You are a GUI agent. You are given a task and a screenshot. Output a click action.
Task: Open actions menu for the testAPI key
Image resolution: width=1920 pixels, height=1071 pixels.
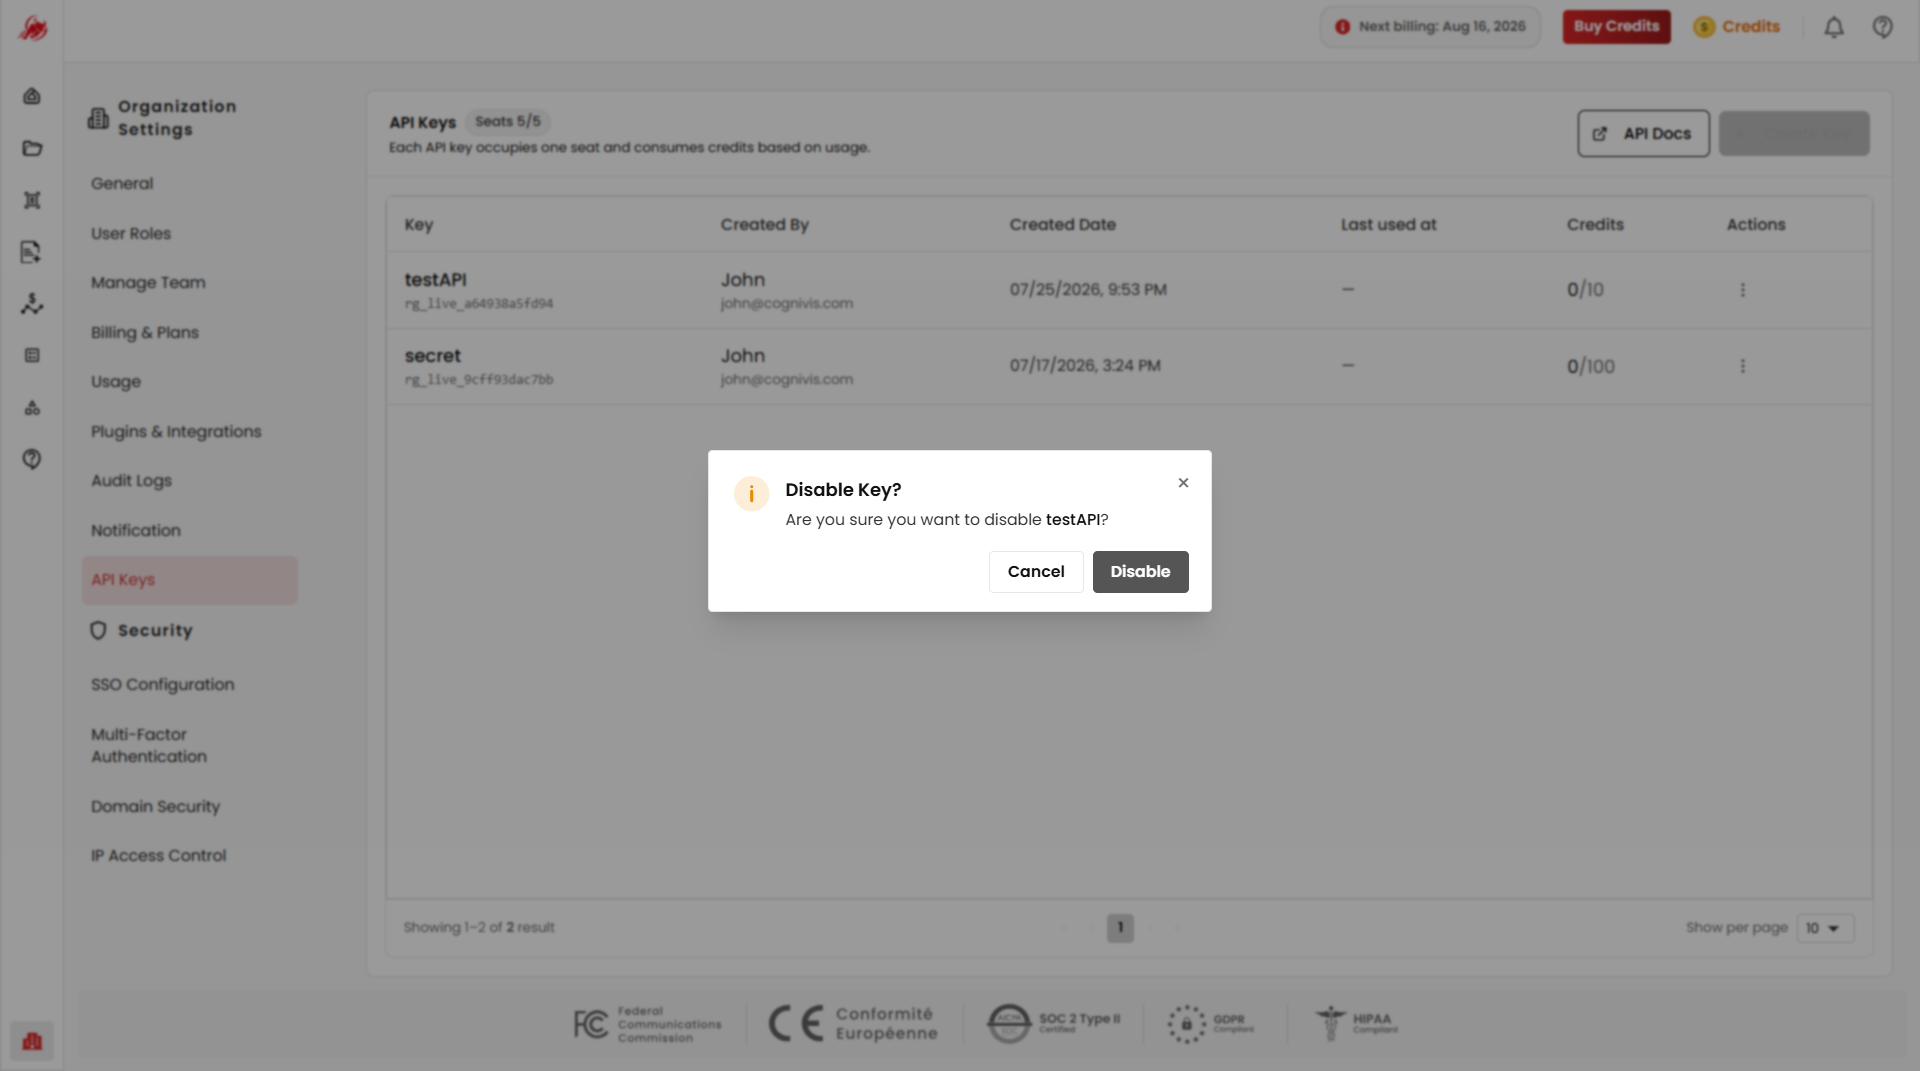pyautogui.click(x=1742, y=290)
